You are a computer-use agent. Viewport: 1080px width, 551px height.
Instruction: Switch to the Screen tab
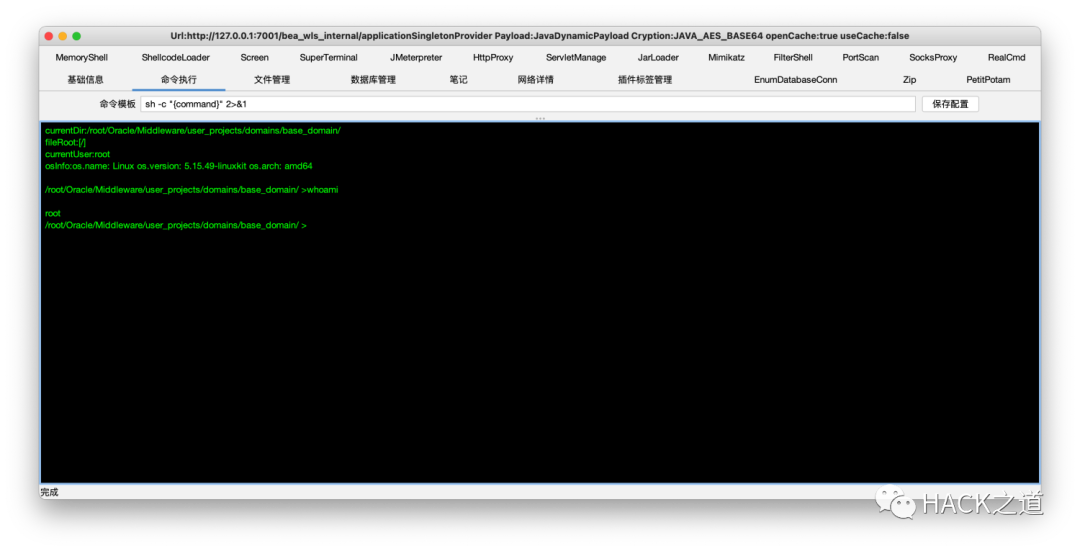pyautogui.click(x=254, y=58)
